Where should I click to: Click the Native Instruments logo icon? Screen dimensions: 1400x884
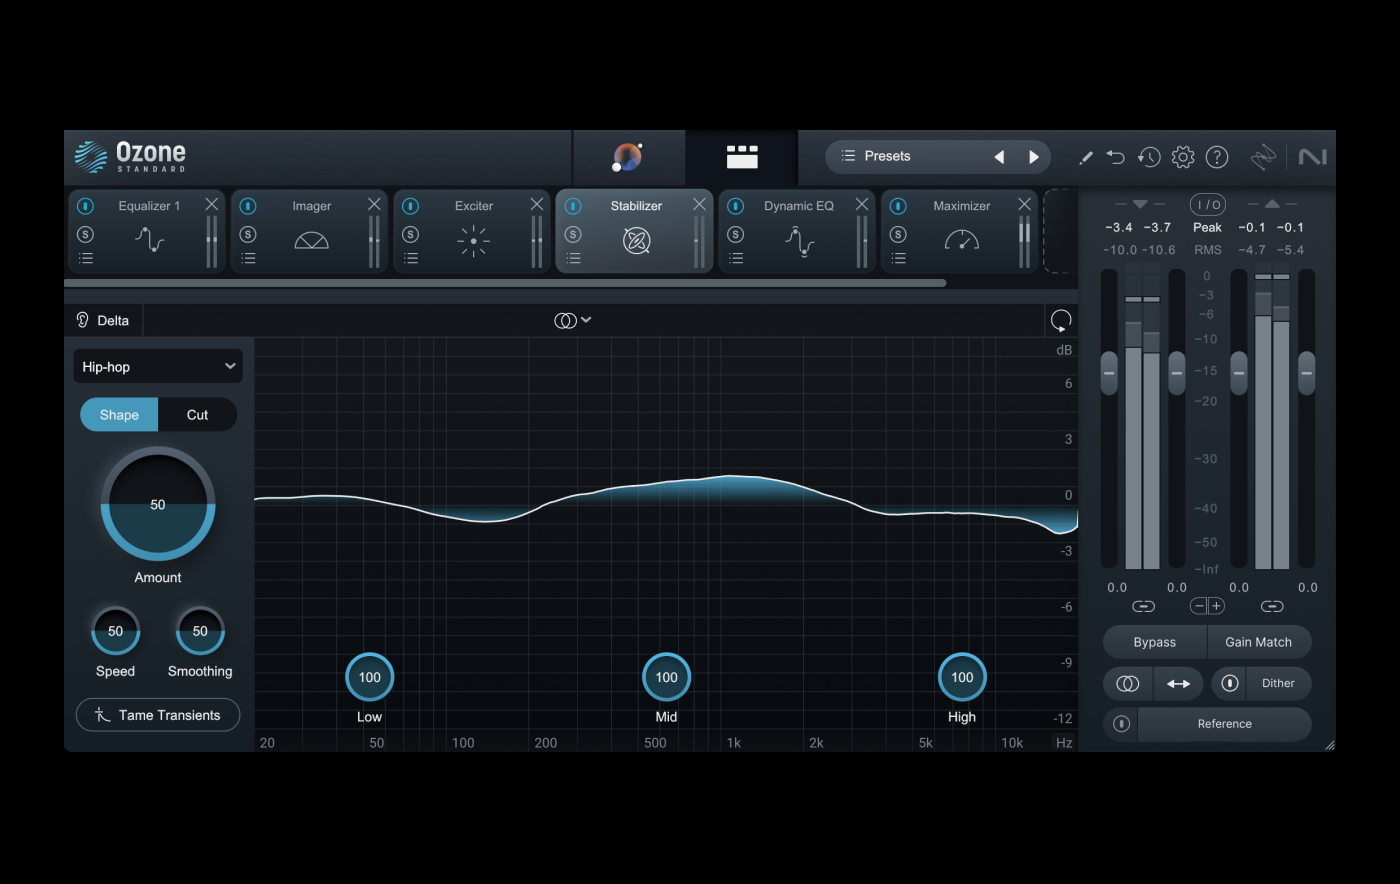point(1312,157)
